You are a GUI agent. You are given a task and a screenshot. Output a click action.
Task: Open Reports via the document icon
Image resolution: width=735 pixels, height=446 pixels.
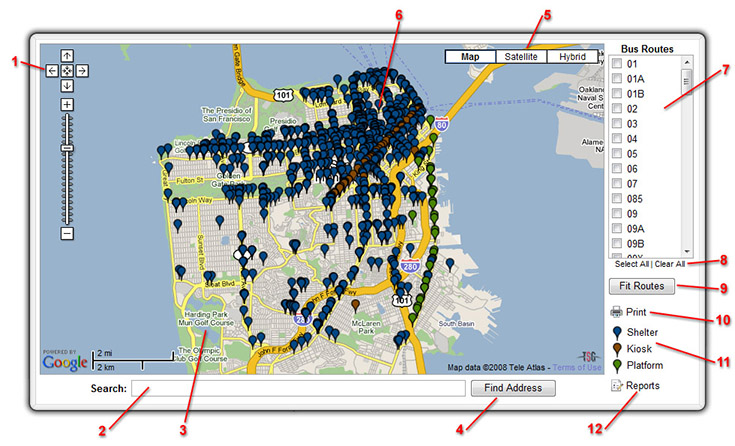click(x=617, y=385)
